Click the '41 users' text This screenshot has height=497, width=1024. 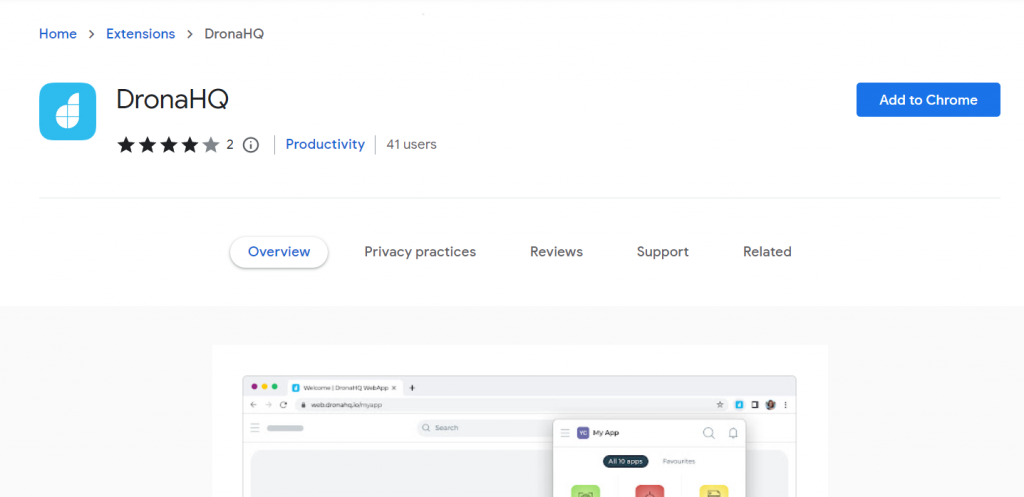tap(411, 144)
